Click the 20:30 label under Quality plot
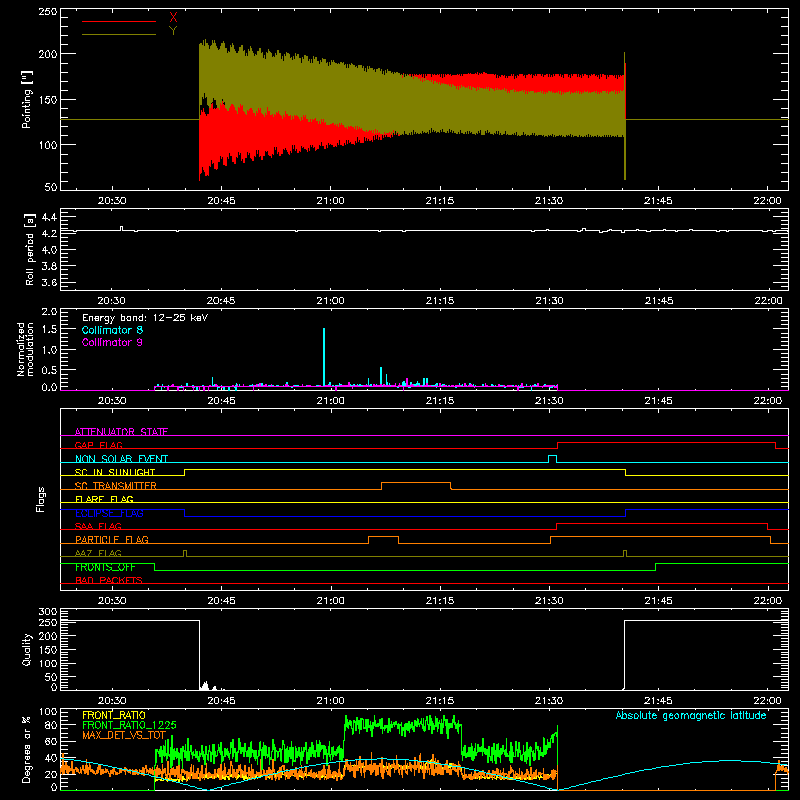Image resolution: width=800 pixels, height=800 pixels. (112, 701)
